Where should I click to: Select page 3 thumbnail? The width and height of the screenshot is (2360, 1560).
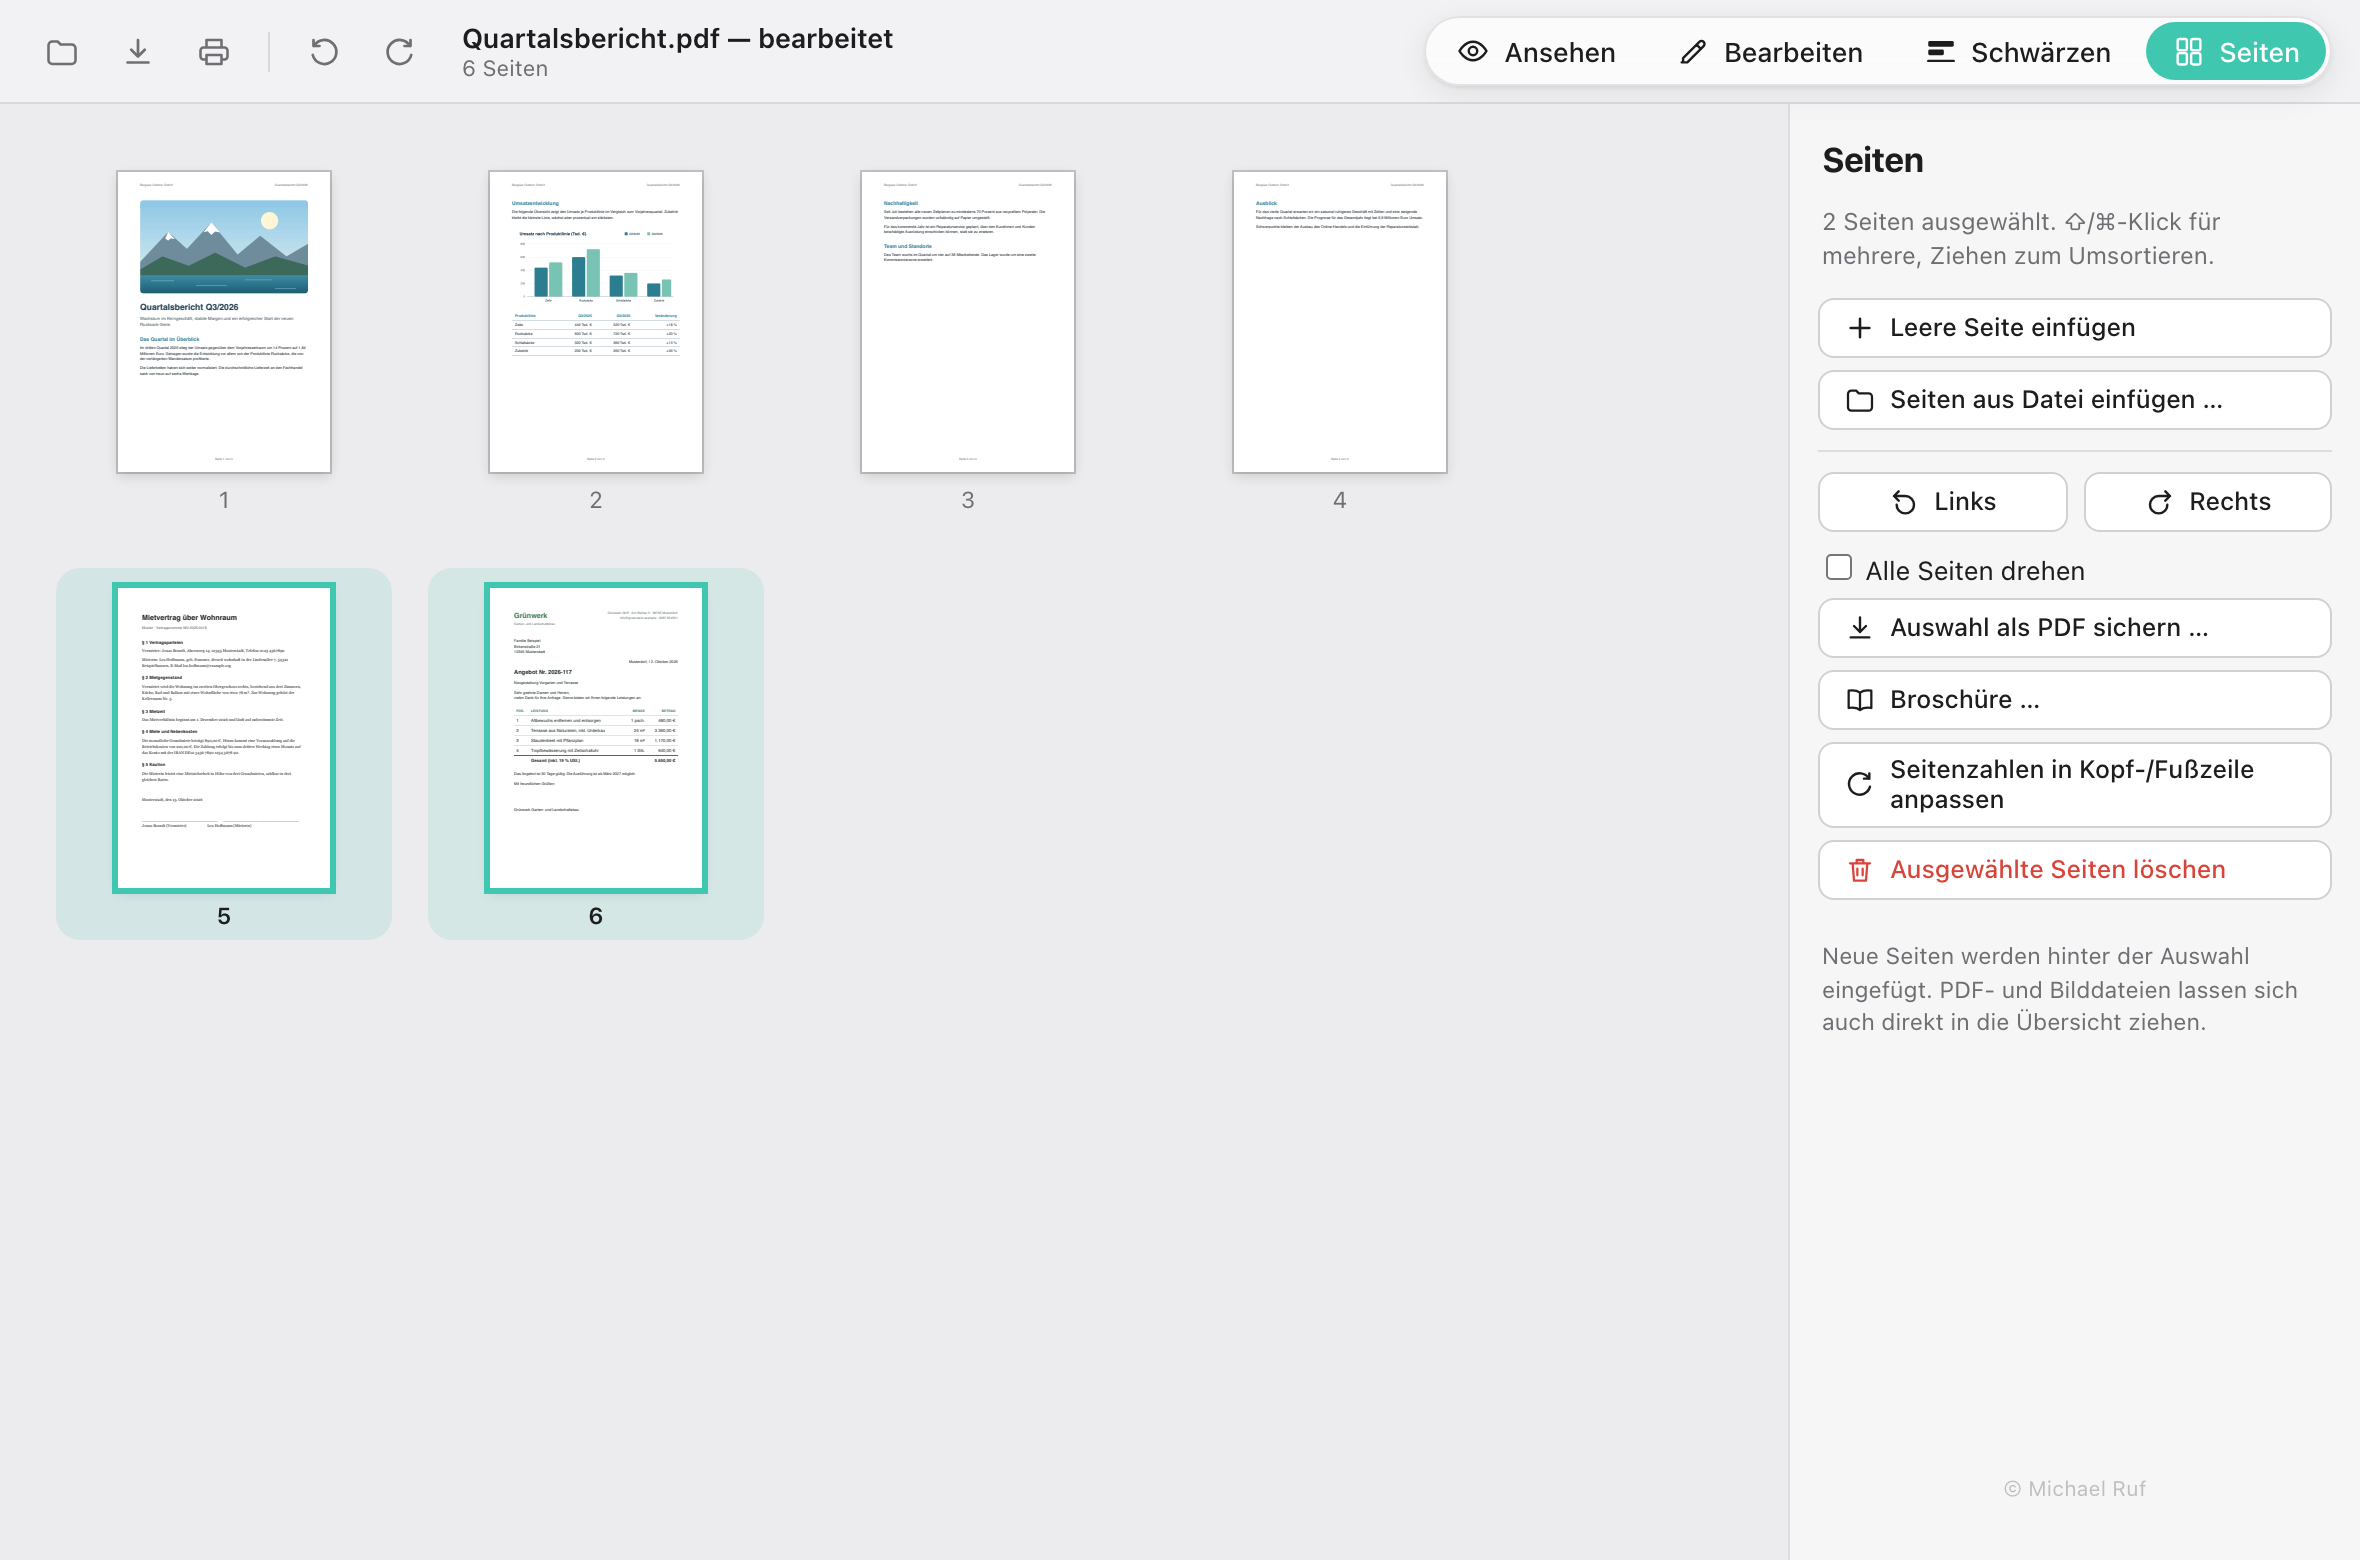pyautogui.click(x=968, y=322)
